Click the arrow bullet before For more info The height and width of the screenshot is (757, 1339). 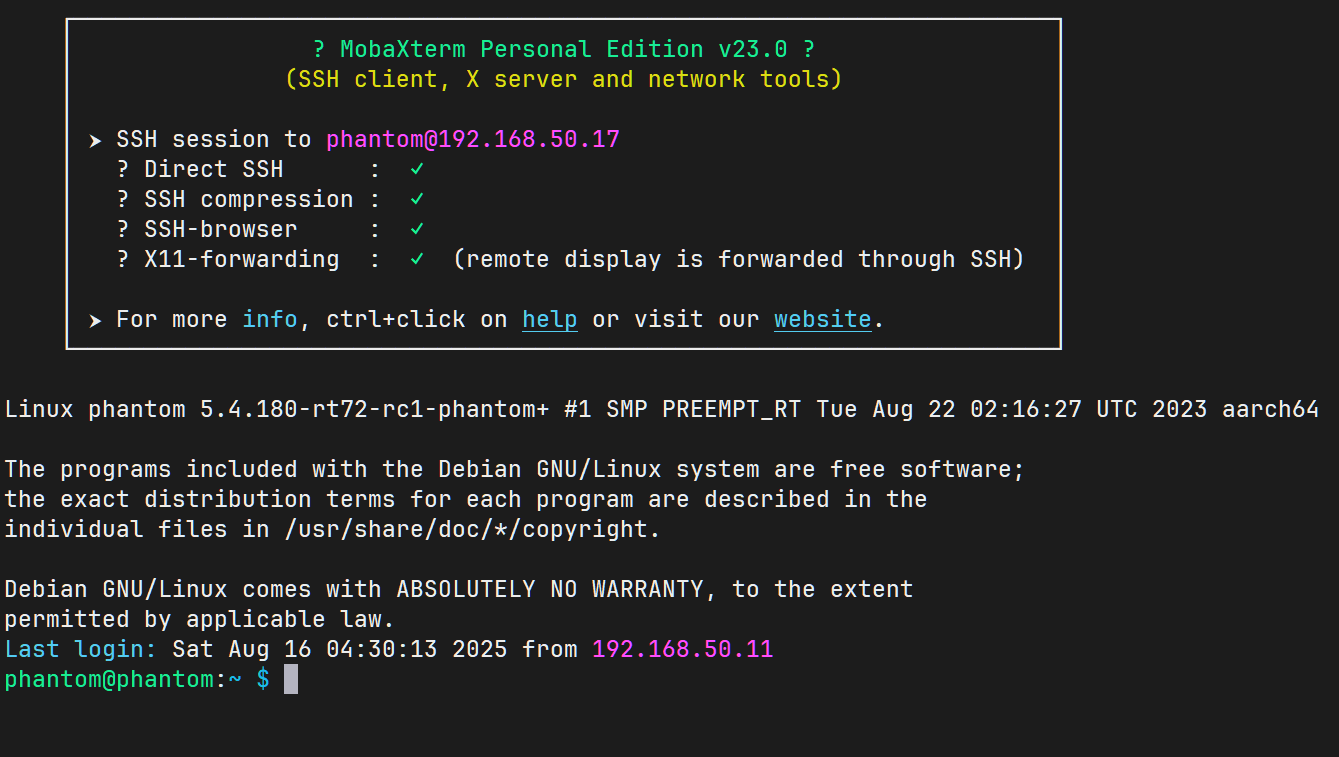pos(95,320)
